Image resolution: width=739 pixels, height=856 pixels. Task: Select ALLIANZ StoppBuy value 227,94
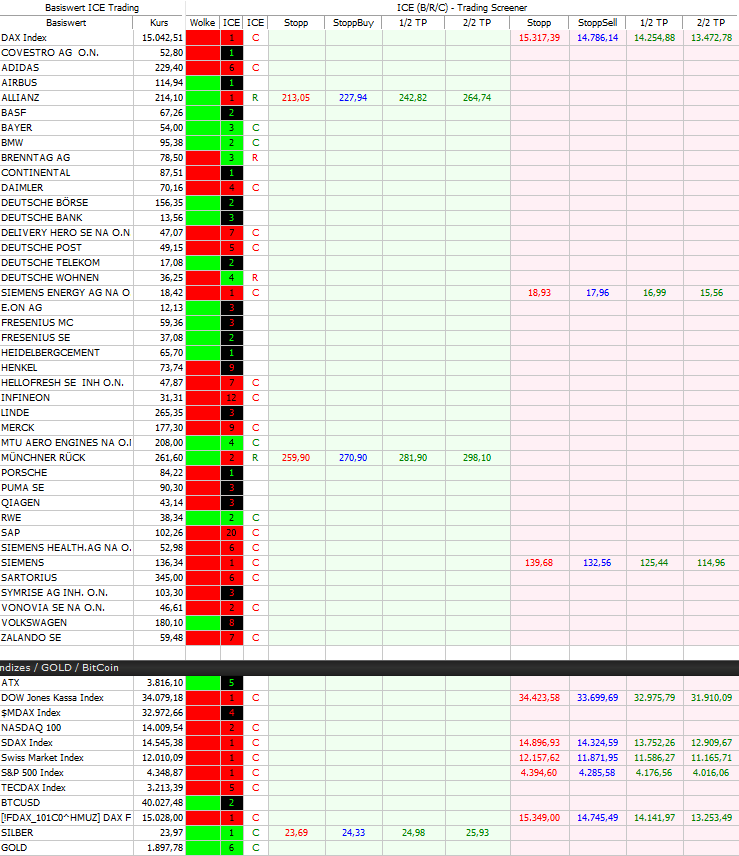[353, 98]
